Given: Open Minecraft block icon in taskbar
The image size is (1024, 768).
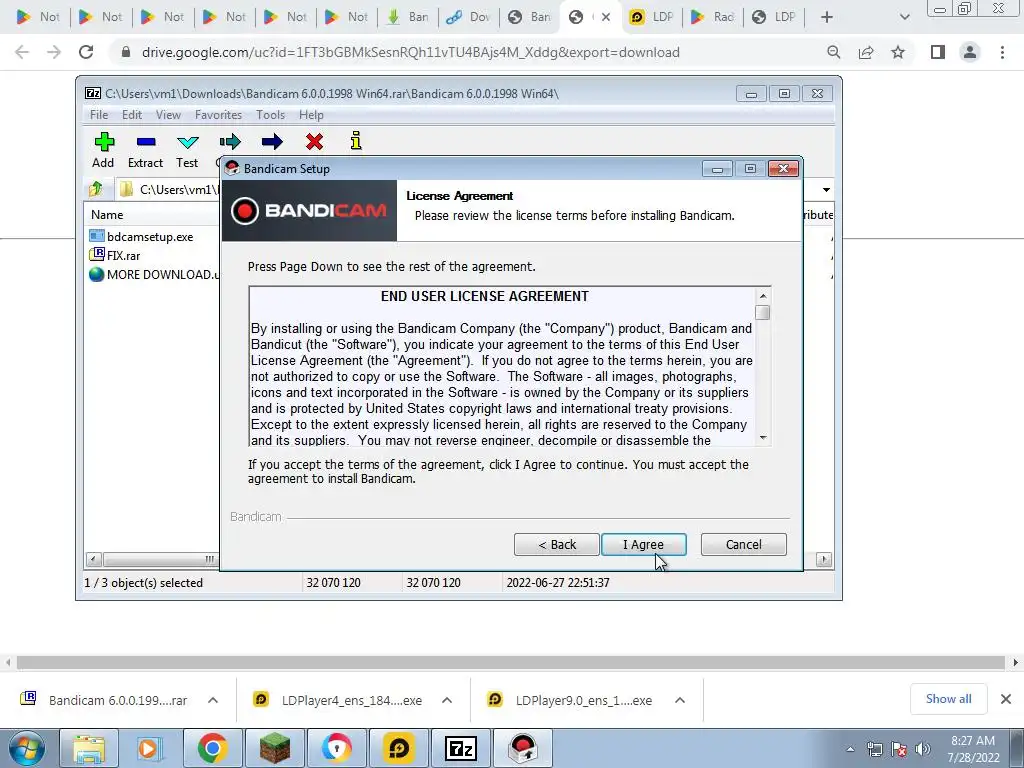Looking at the screenshot, I should tap(274, 748).
